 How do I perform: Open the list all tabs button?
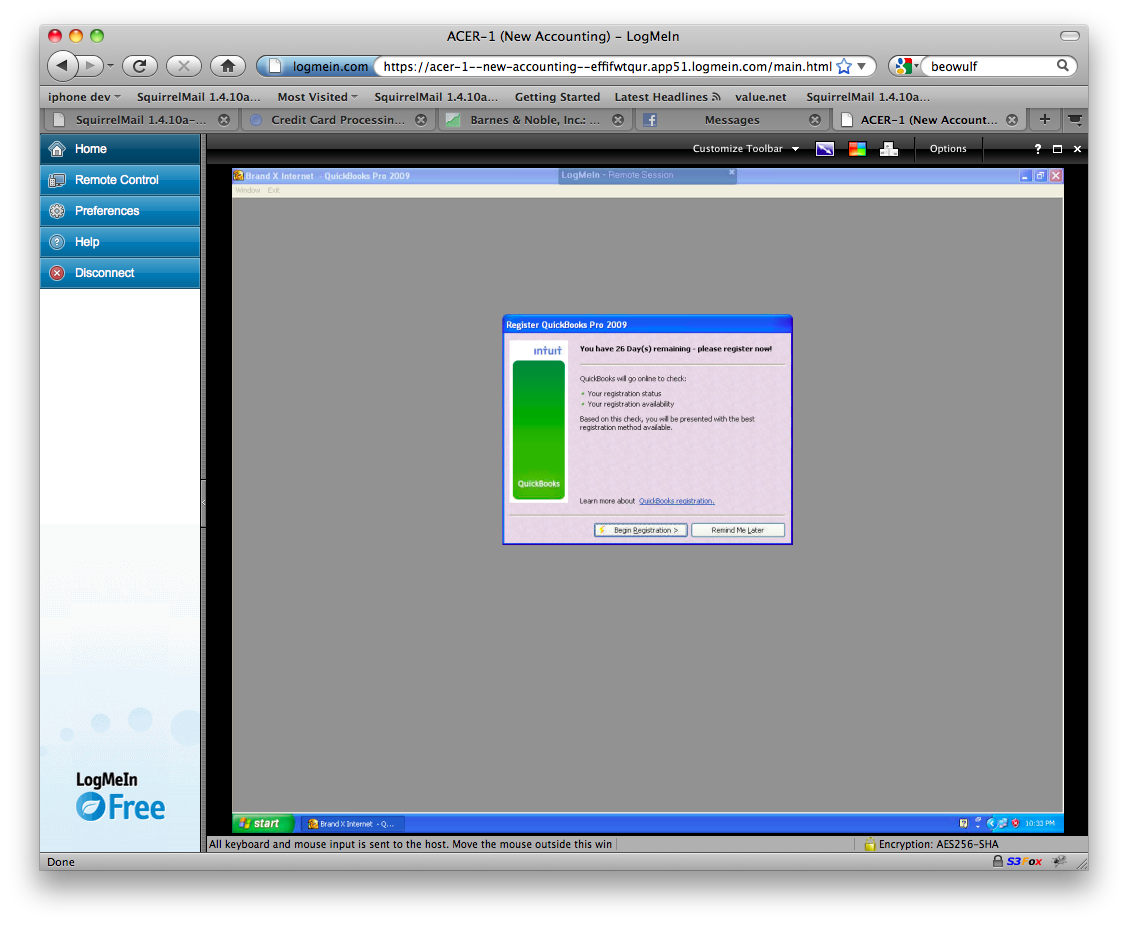pyautogui.click(x=1075, y=120)
